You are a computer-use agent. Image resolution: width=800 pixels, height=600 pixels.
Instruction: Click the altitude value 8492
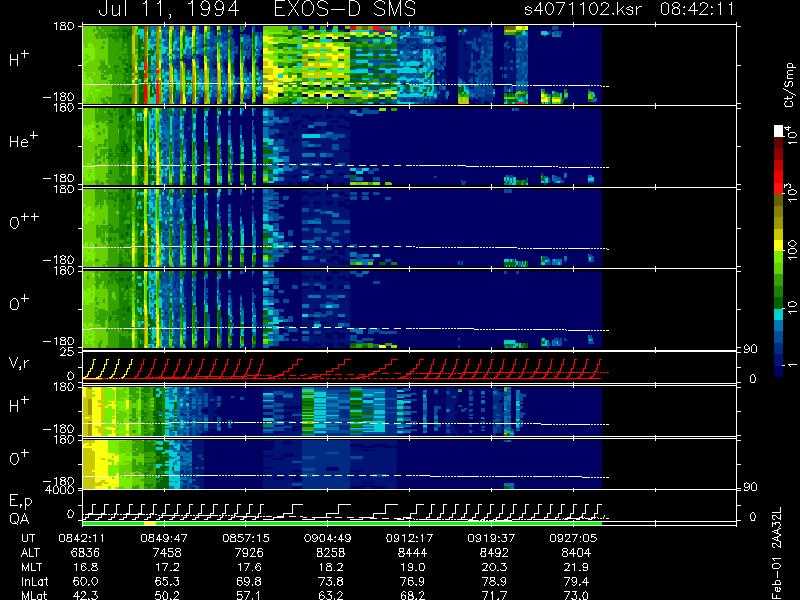pos(494,553)
